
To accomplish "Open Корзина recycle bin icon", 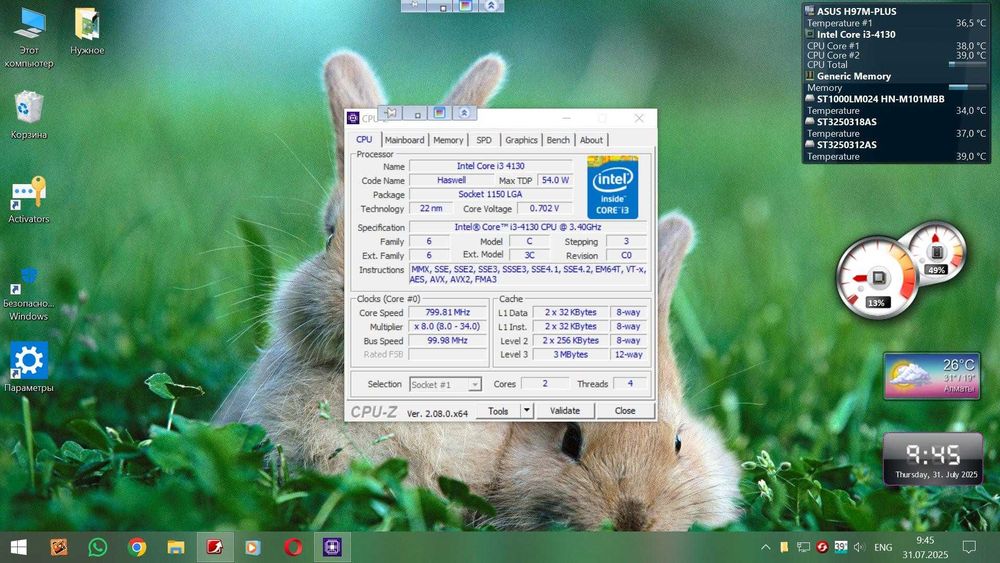I will [x=29, y=115].
